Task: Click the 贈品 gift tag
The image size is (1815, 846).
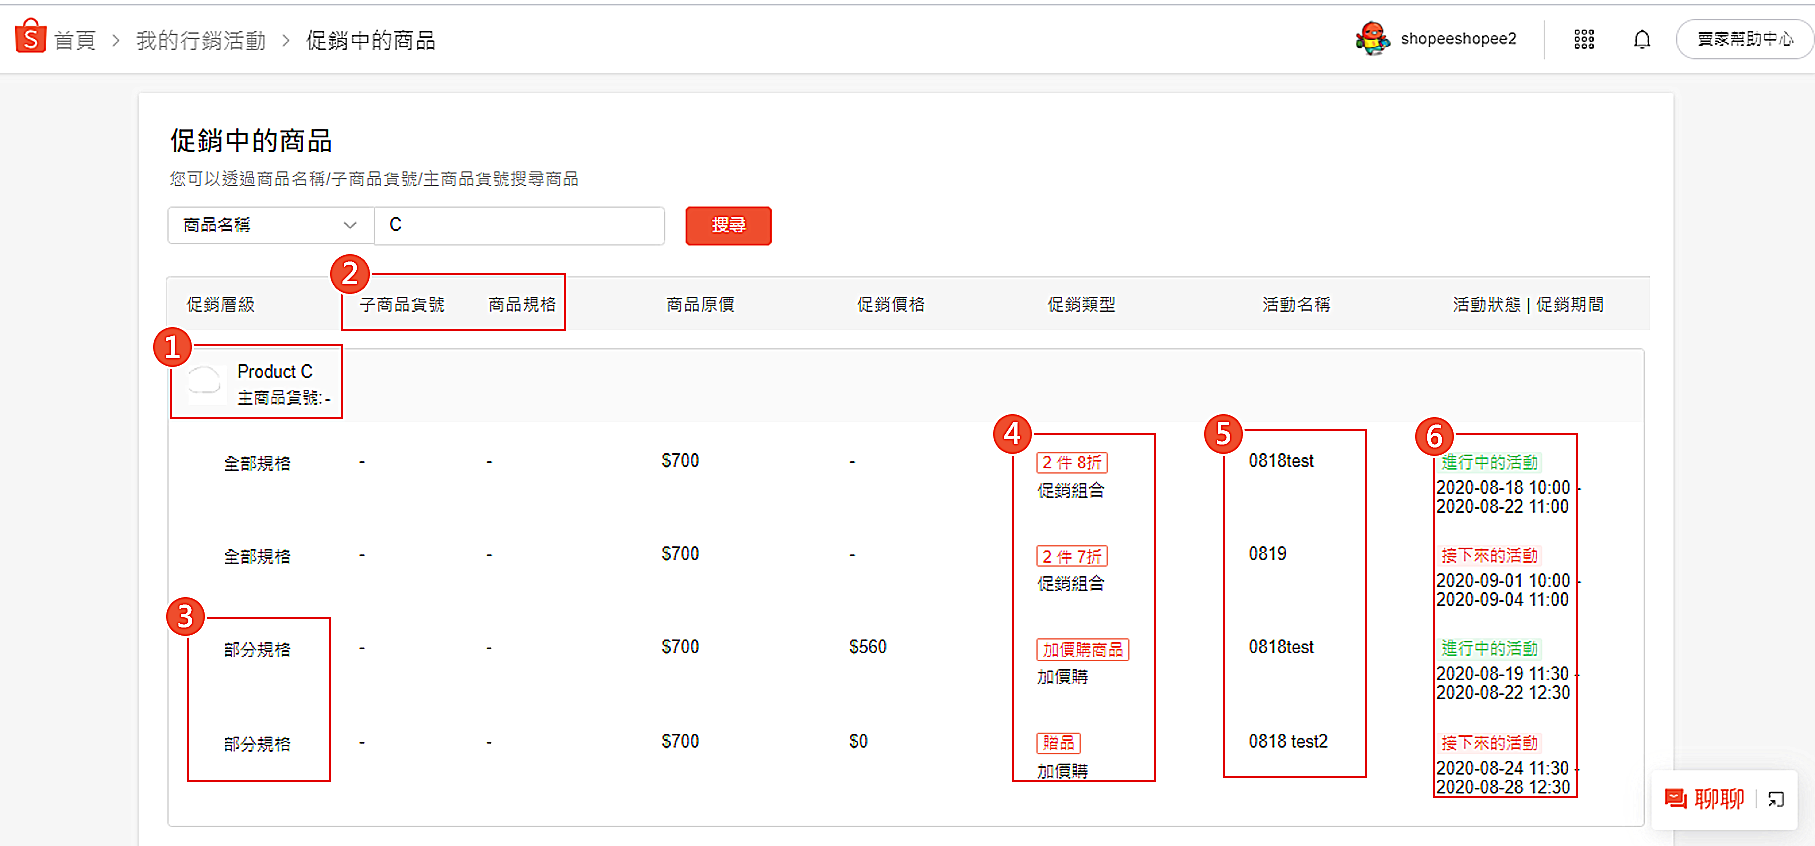Action: [x=1058, y=742]
